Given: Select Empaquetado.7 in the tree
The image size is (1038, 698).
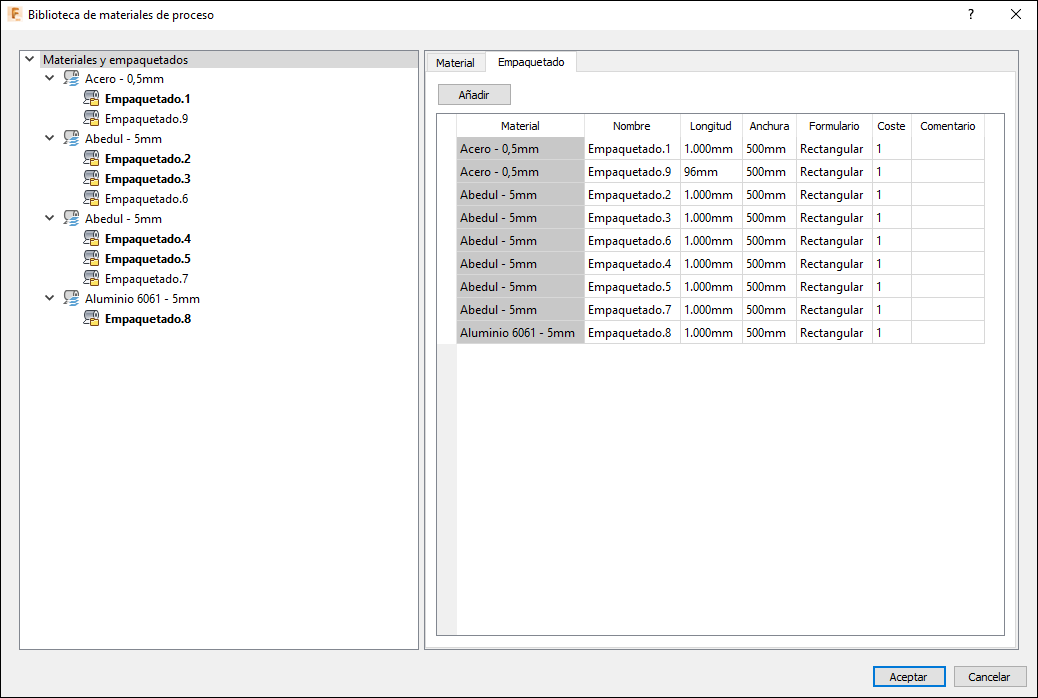Looking at the screenshot, I should click(146, 279).
